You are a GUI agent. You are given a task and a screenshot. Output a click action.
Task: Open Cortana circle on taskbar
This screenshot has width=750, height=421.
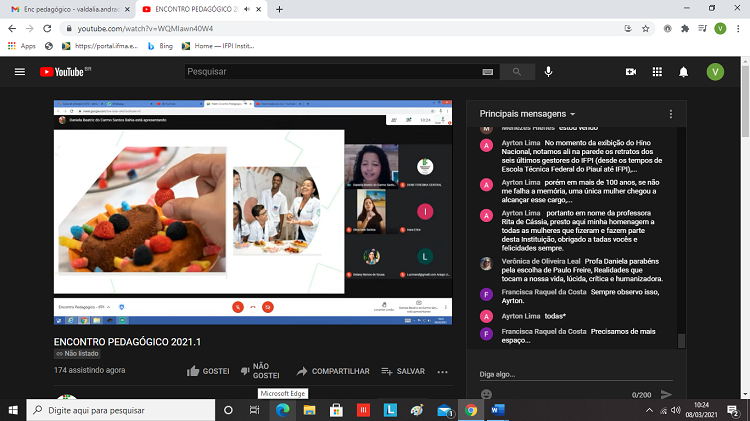(x=228, y=410)
